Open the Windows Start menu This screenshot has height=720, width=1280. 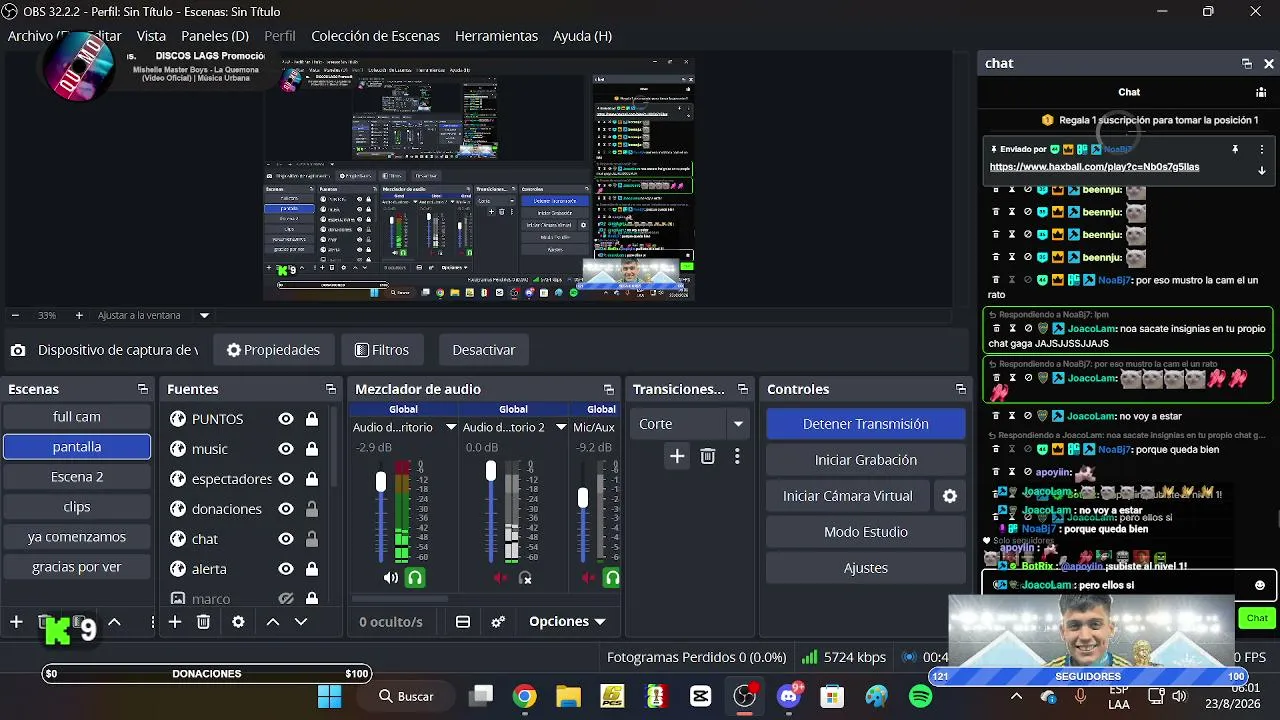click(329, 696)
